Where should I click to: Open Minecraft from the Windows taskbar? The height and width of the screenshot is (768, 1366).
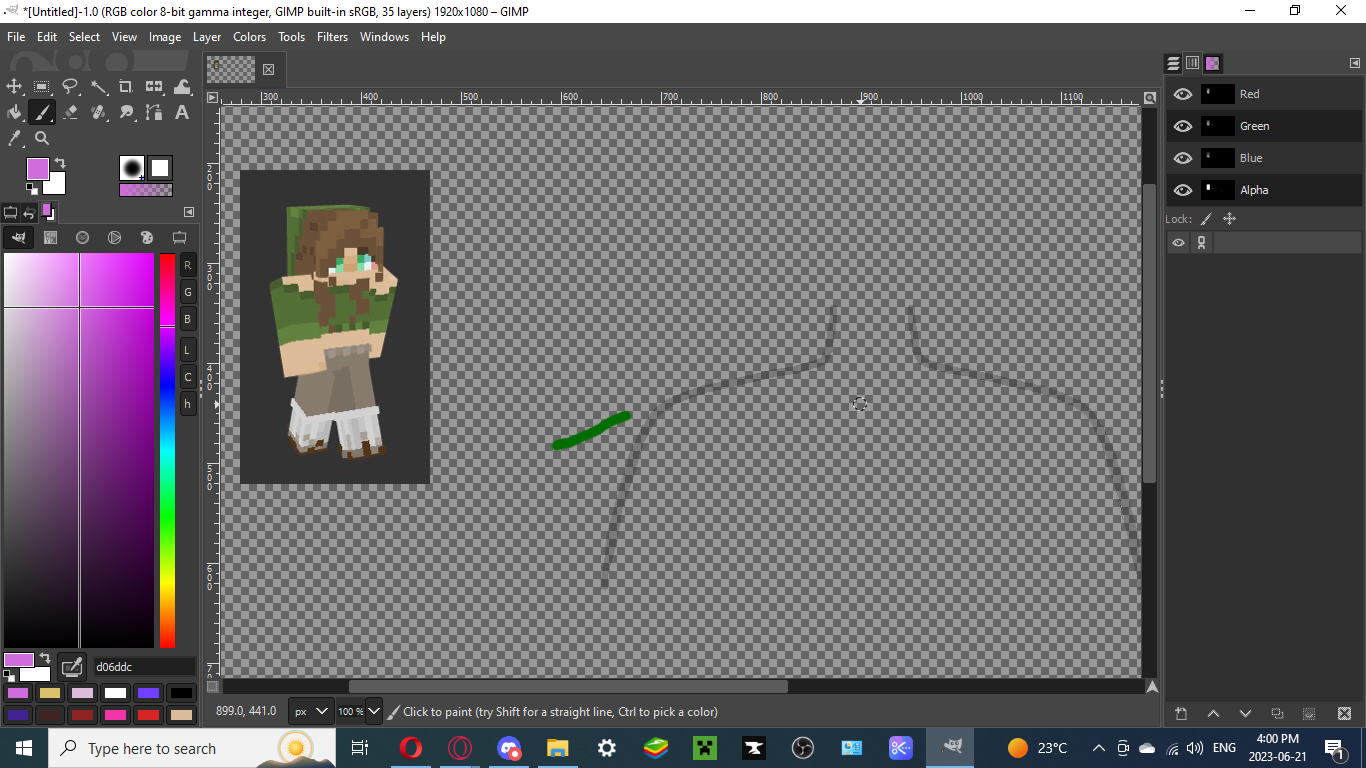pyautogui.click(x=705, y=748)
